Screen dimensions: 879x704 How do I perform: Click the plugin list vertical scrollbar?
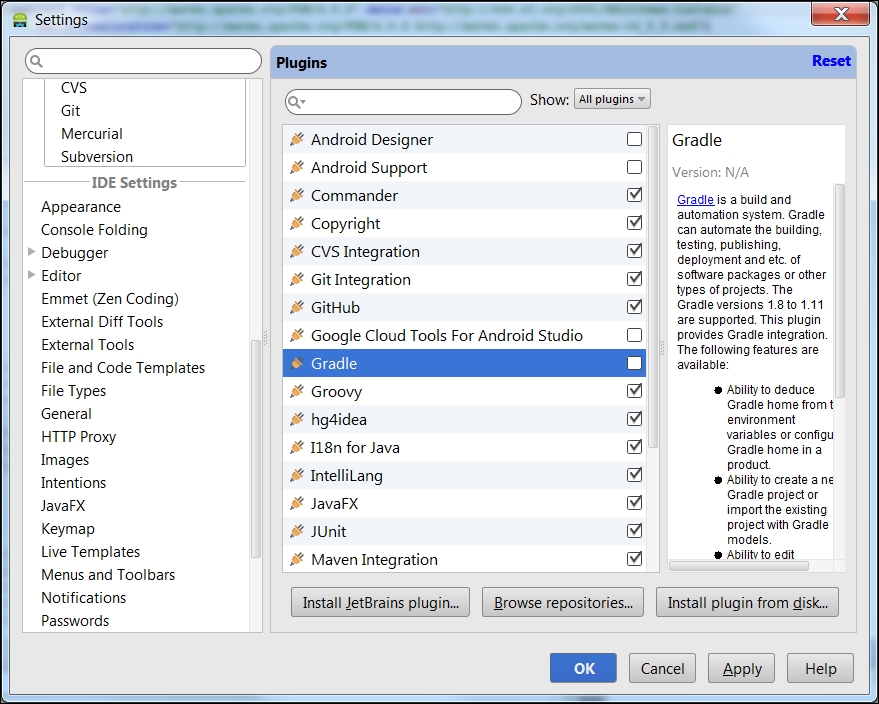pos(653,286)
